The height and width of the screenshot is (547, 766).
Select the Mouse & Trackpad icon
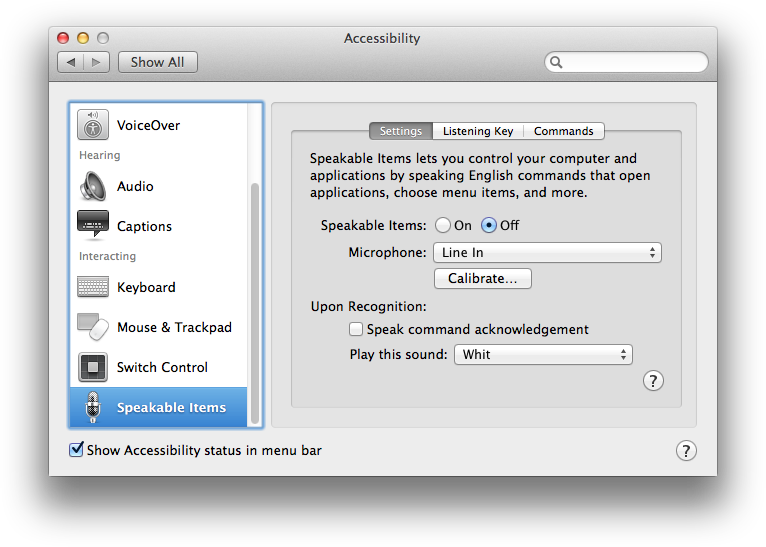point(93,327)
